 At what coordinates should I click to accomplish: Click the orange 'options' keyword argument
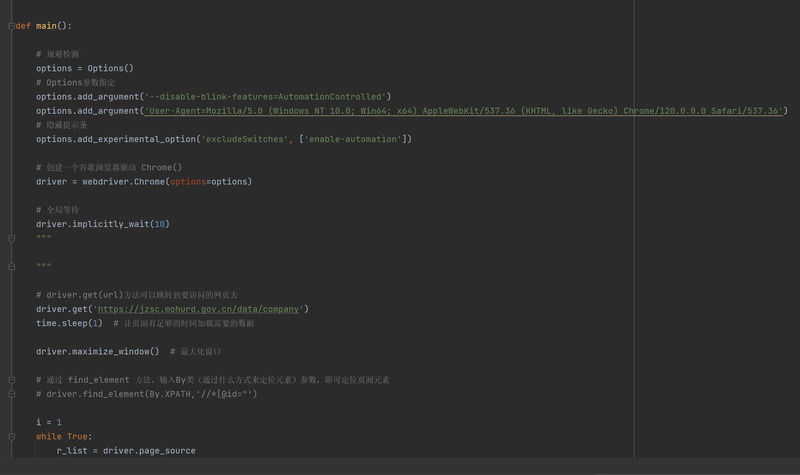point(188,182)
